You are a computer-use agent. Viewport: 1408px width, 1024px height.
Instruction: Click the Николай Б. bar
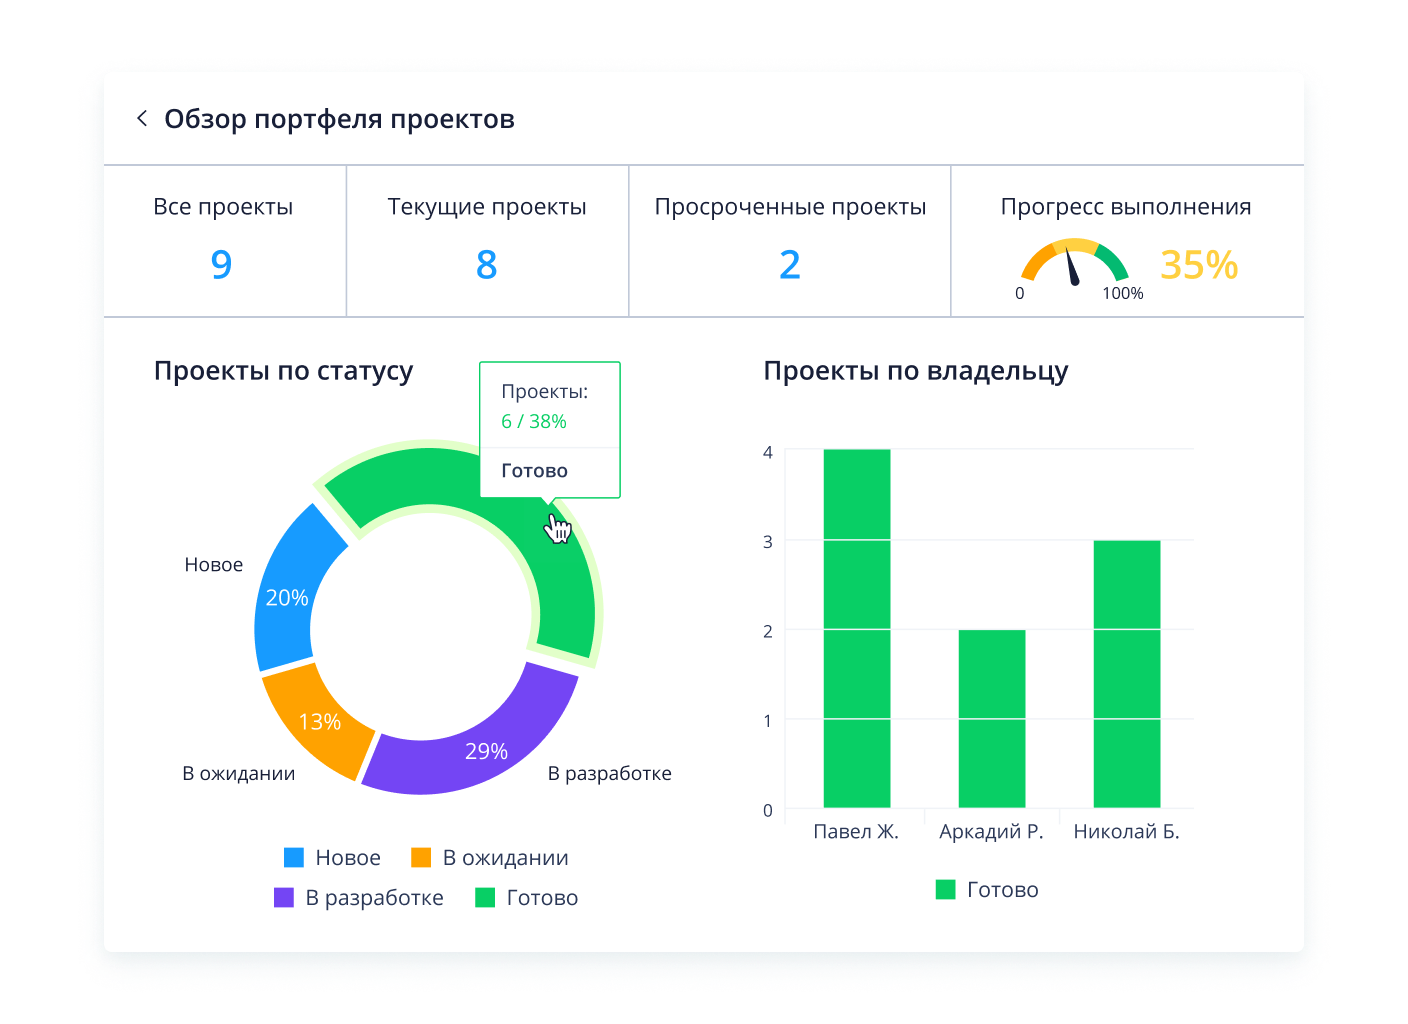pos(1127,673)
